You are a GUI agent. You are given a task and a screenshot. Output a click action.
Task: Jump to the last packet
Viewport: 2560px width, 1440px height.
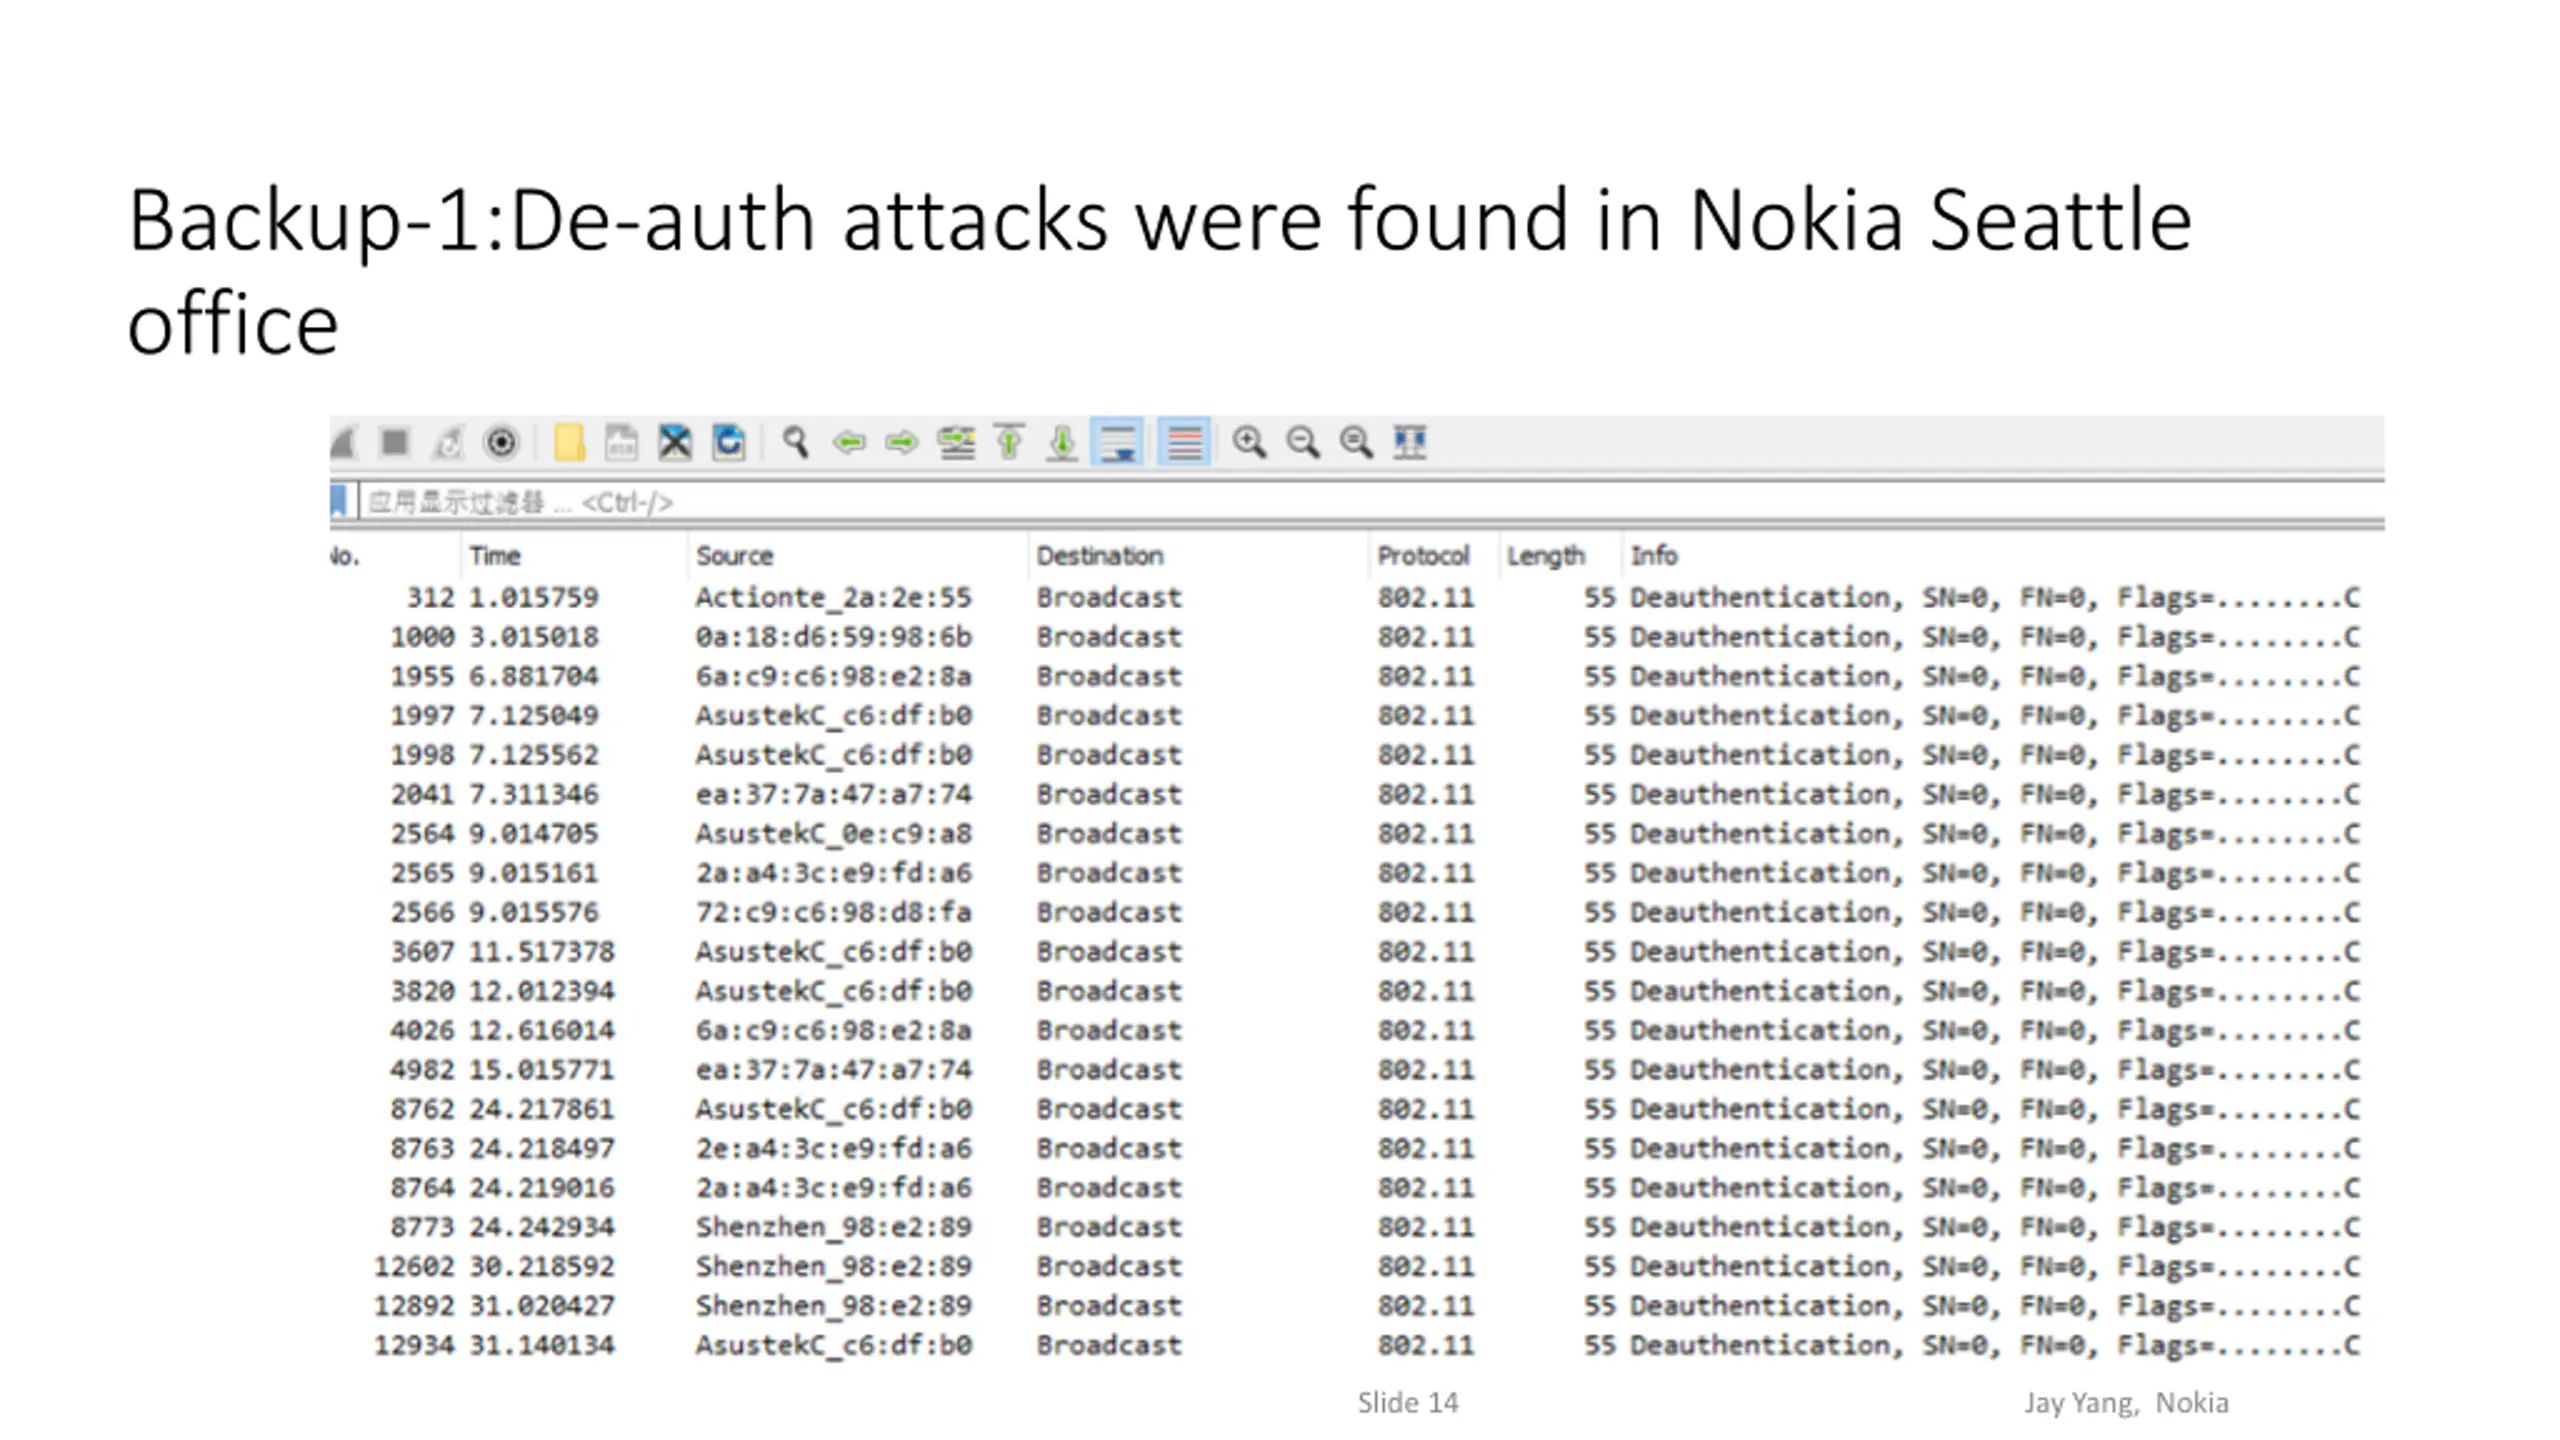tap(1062, 442)
